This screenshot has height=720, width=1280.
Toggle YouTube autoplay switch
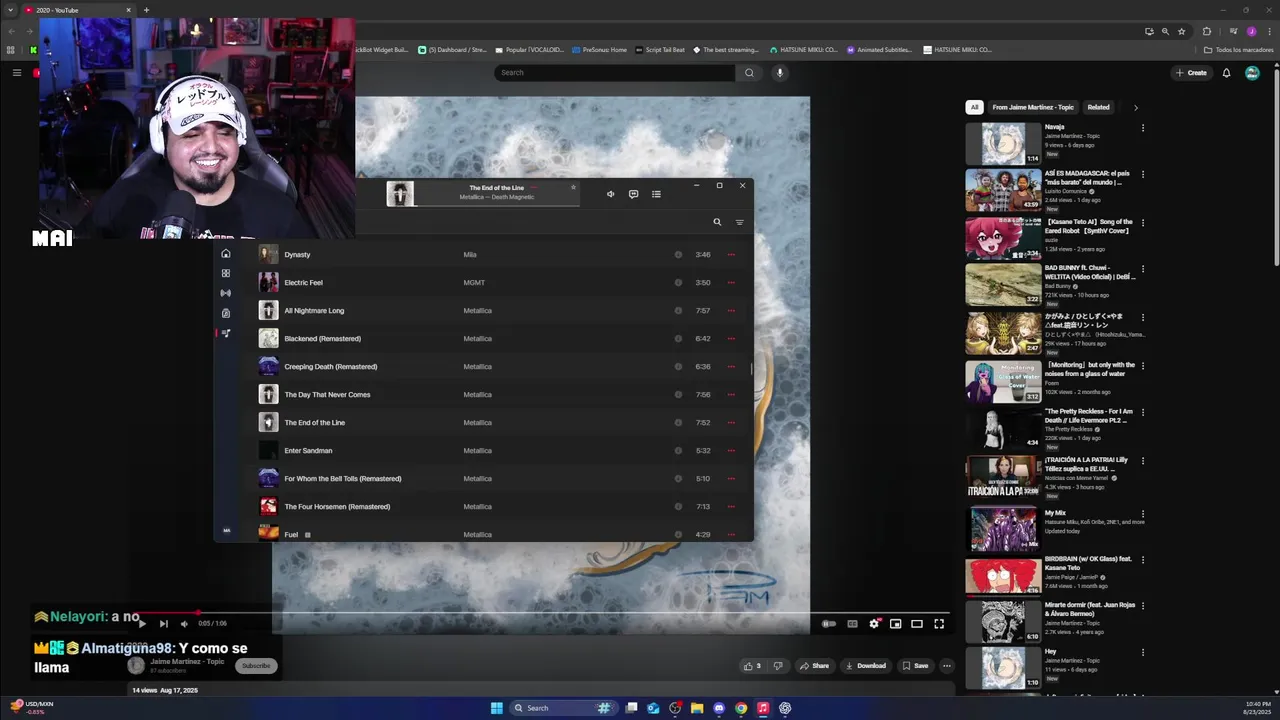tap(829, 624)
